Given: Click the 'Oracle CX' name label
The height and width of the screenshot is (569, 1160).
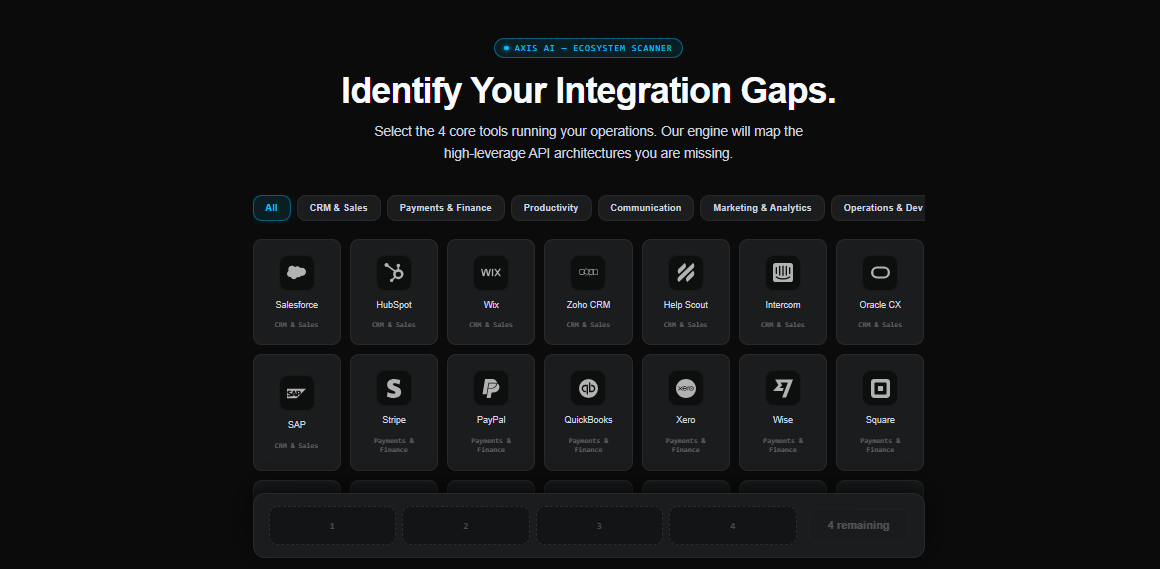Looking at the screenshot, I should click(880, 305).
